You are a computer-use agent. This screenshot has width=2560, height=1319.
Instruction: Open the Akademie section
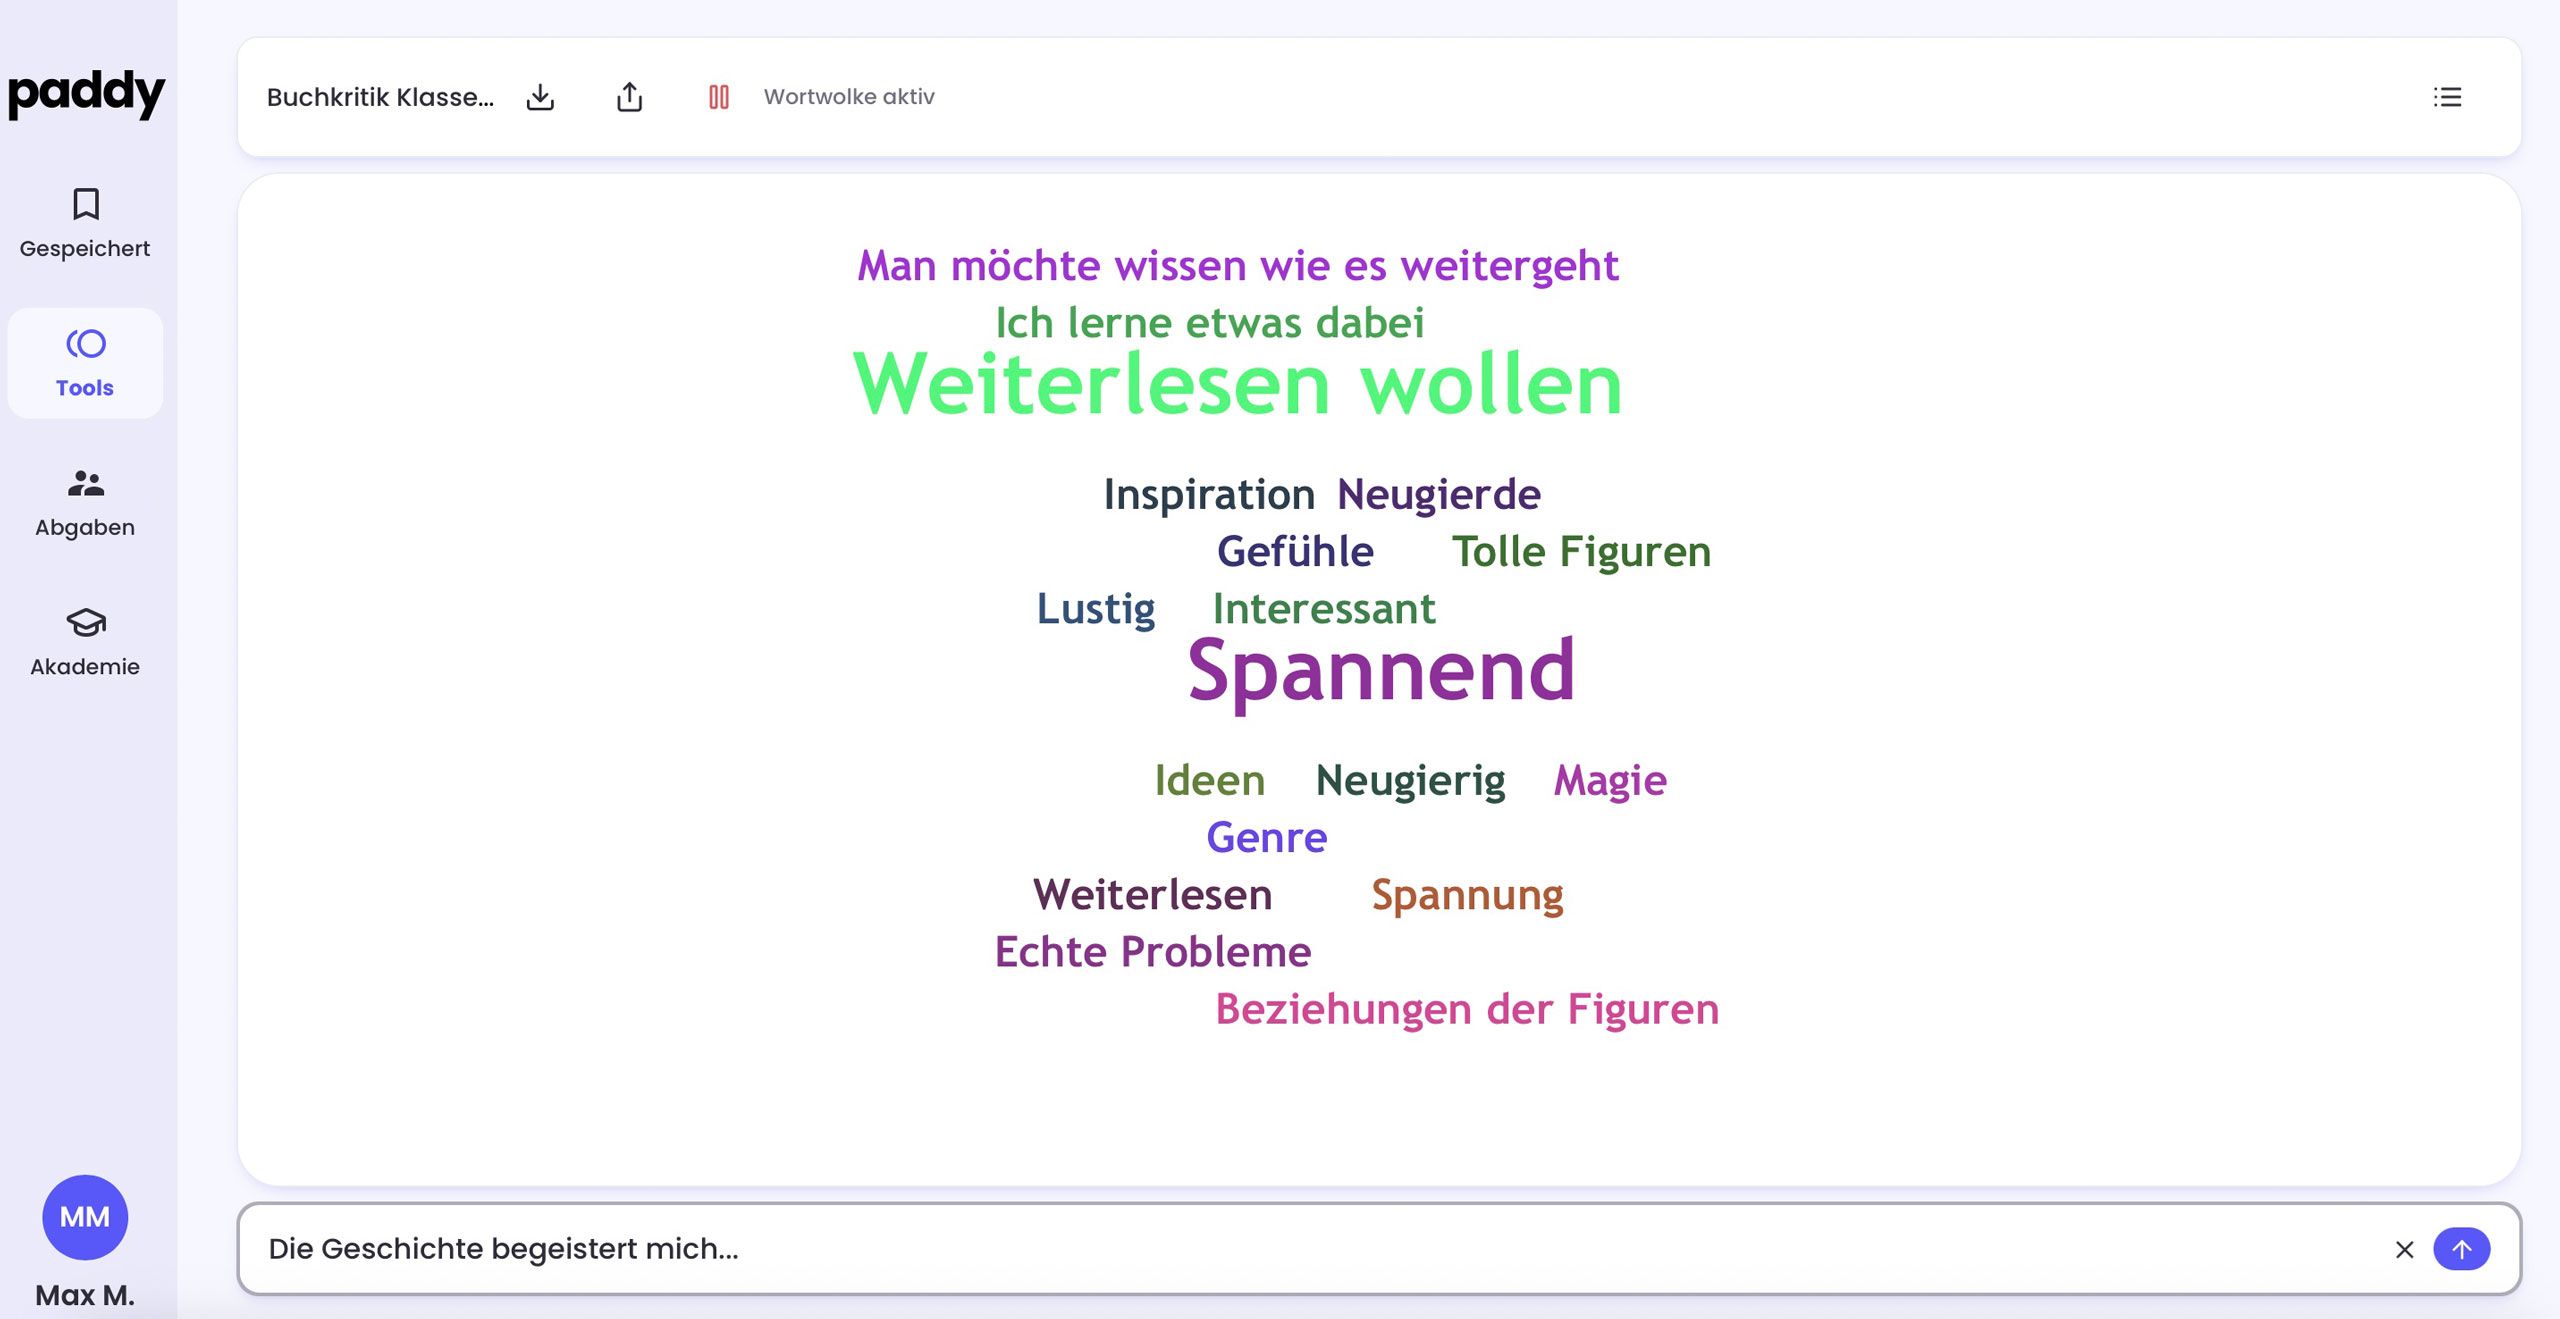point(85,642)
